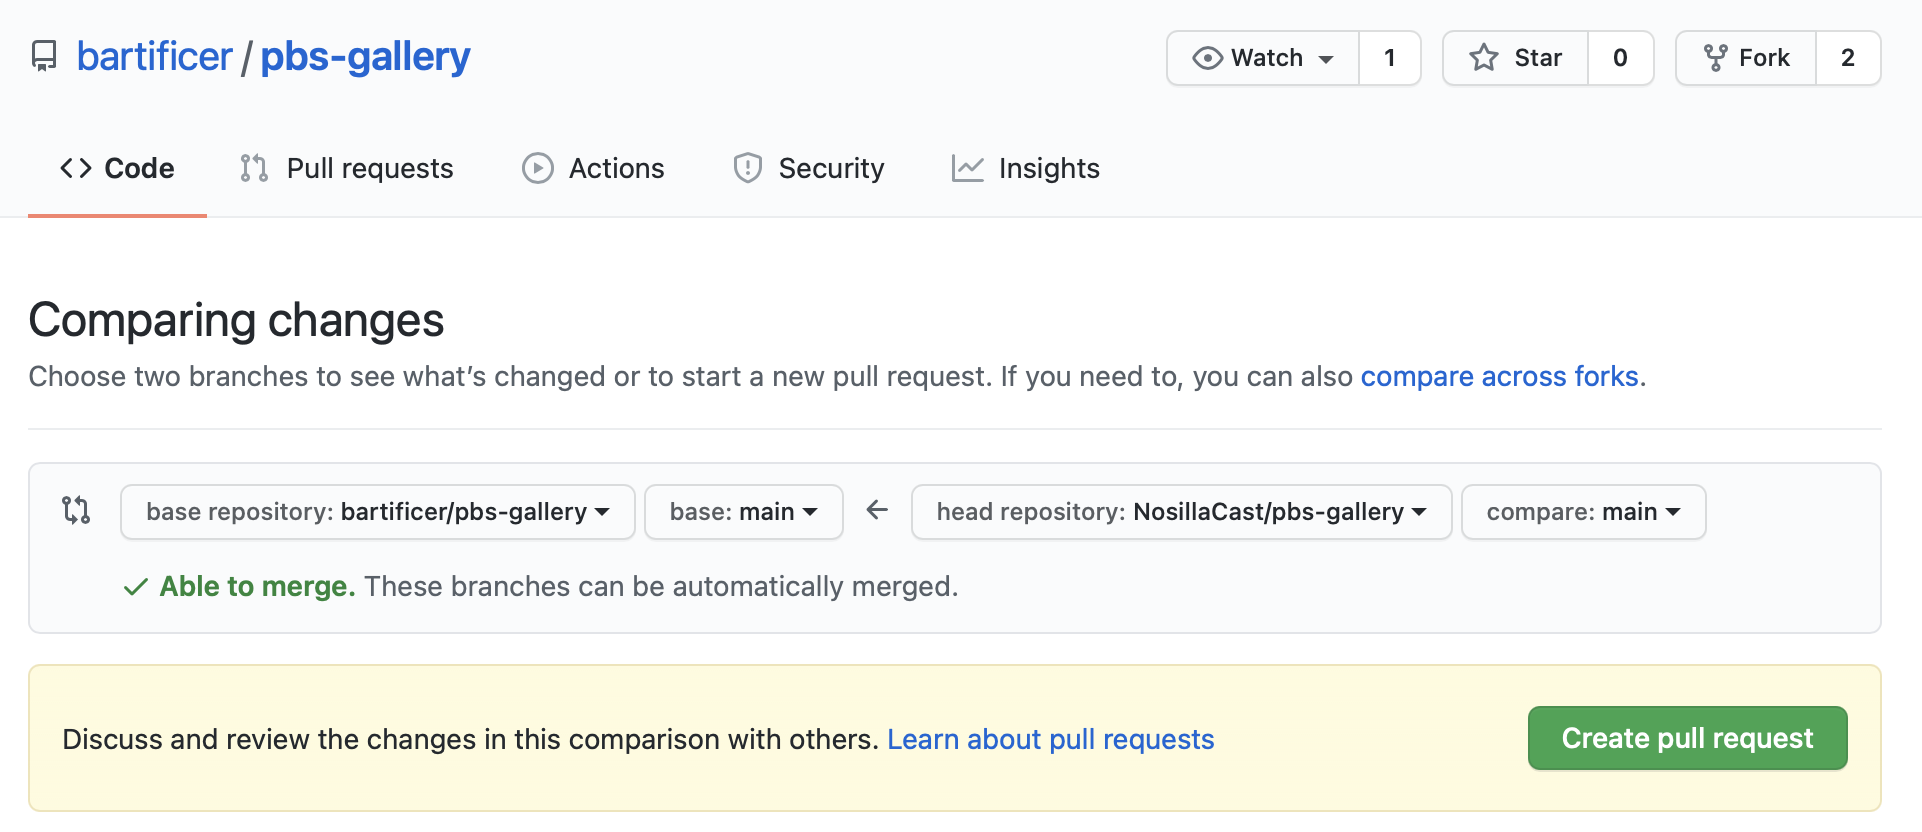
Task: Click the compare arrows icon beside base repository
Action: pos(76,510)
